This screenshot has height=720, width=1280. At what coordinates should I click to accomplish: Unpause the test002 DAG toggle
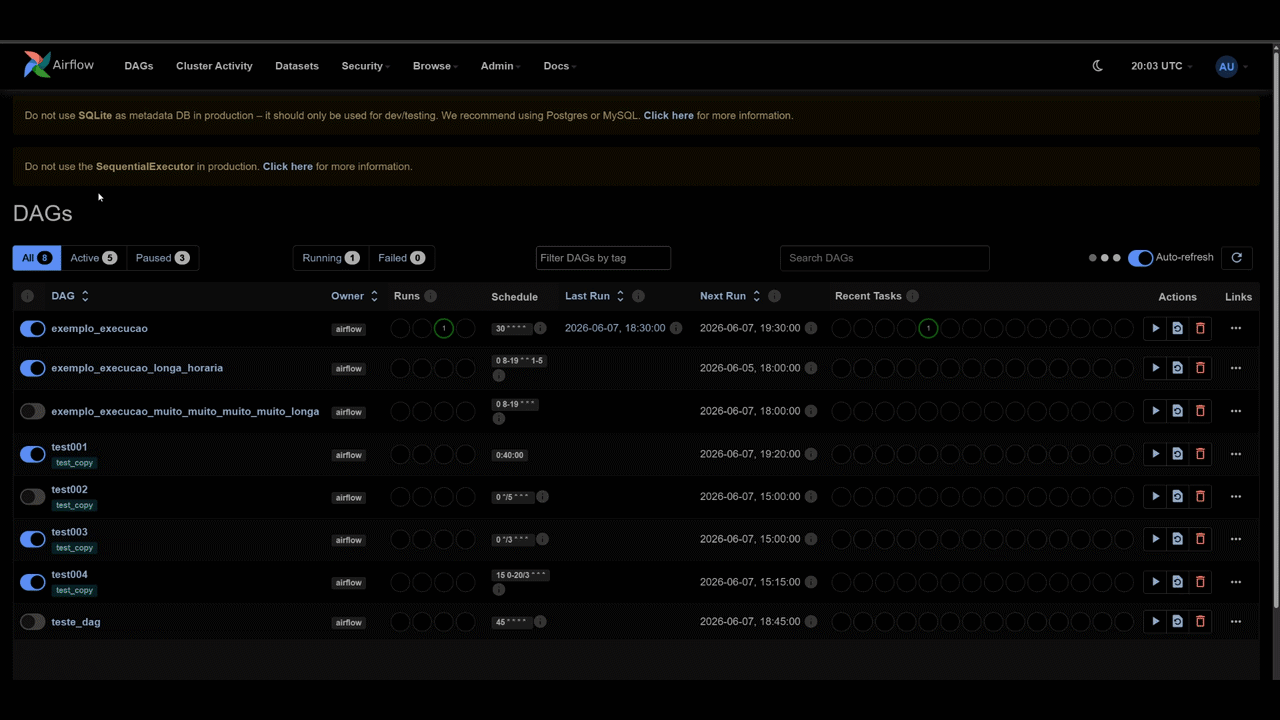click(x=33, y=496)
